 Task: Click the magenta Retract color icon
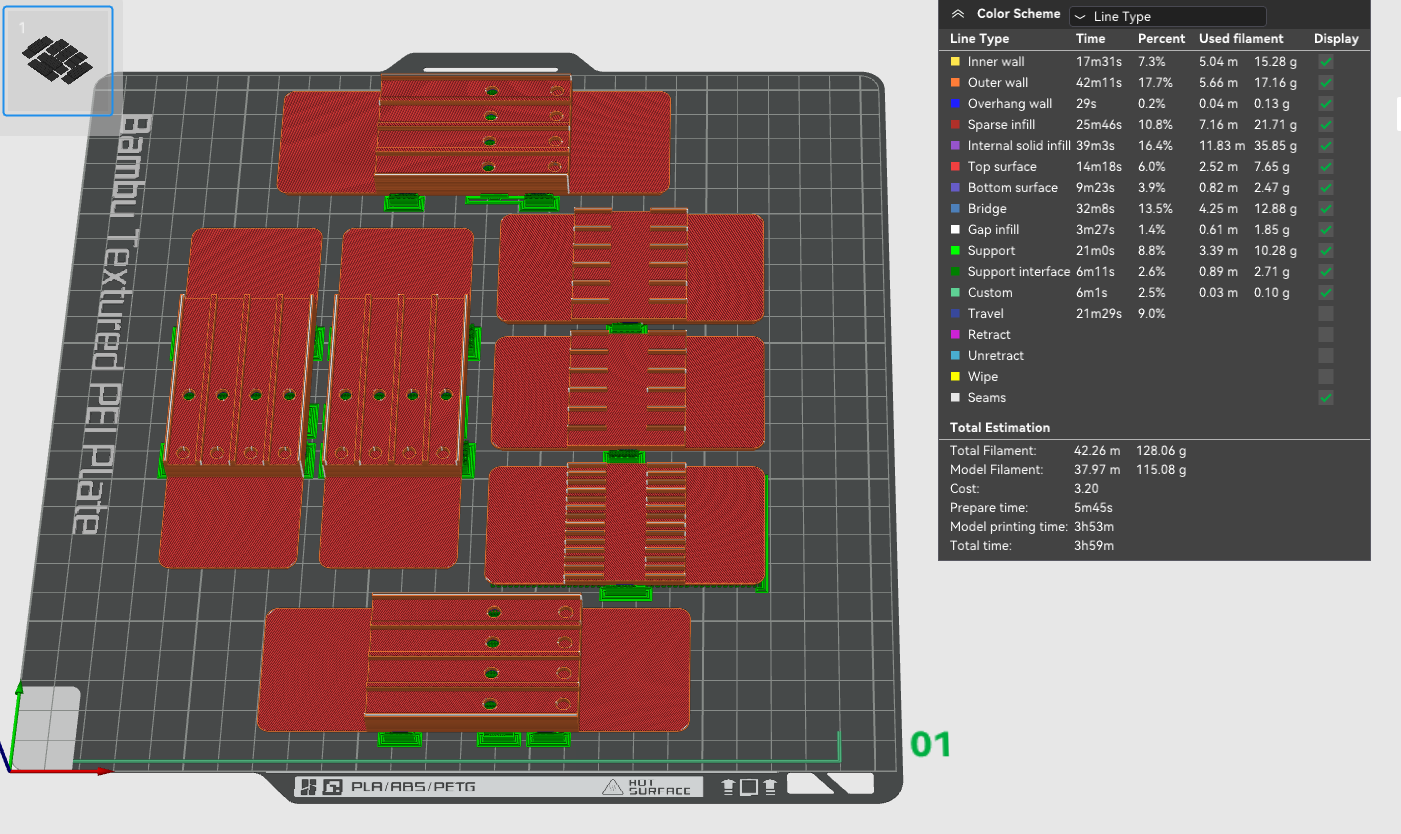(955, 335)
